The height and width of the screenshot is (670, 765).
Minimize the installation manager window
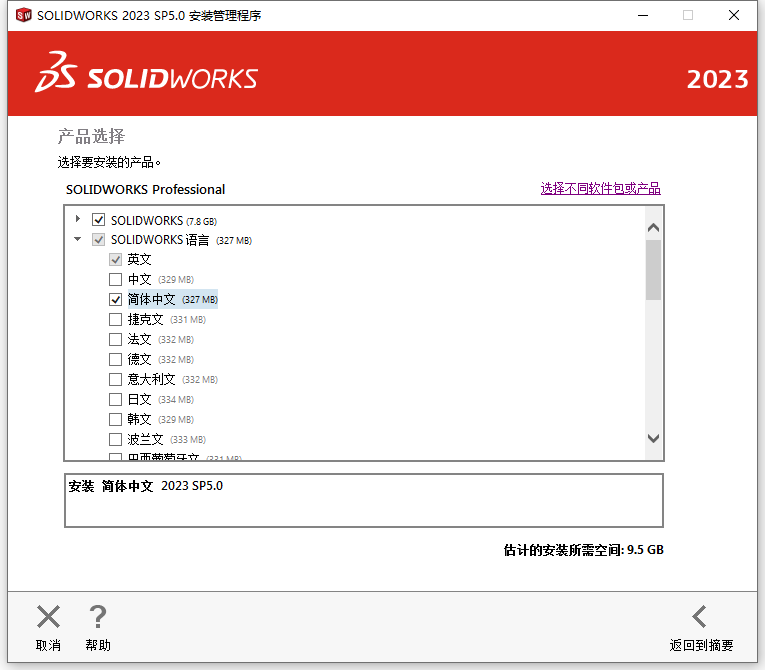pyautogui.click(x=643, y=16)
